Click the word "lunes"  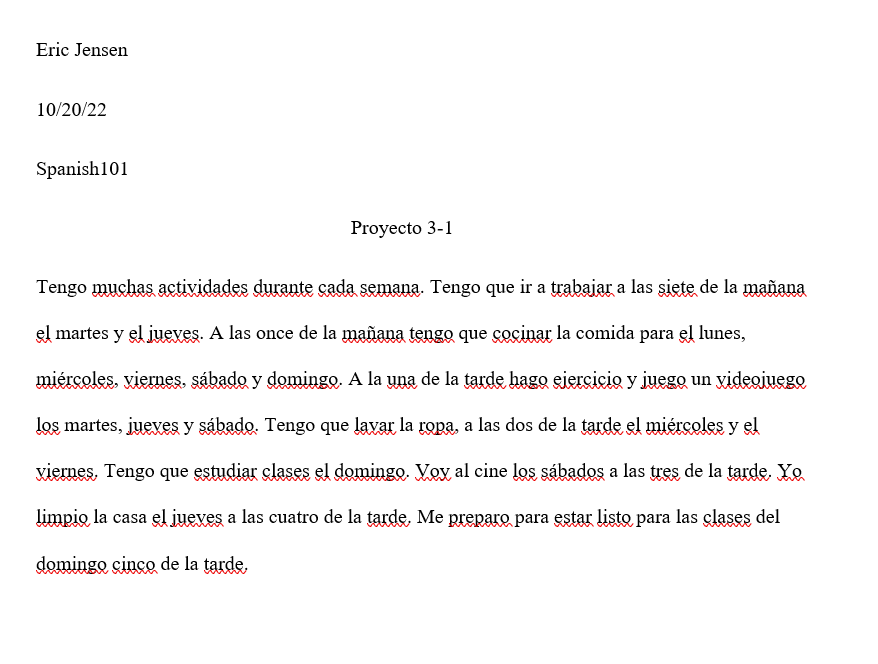(720, 333)
